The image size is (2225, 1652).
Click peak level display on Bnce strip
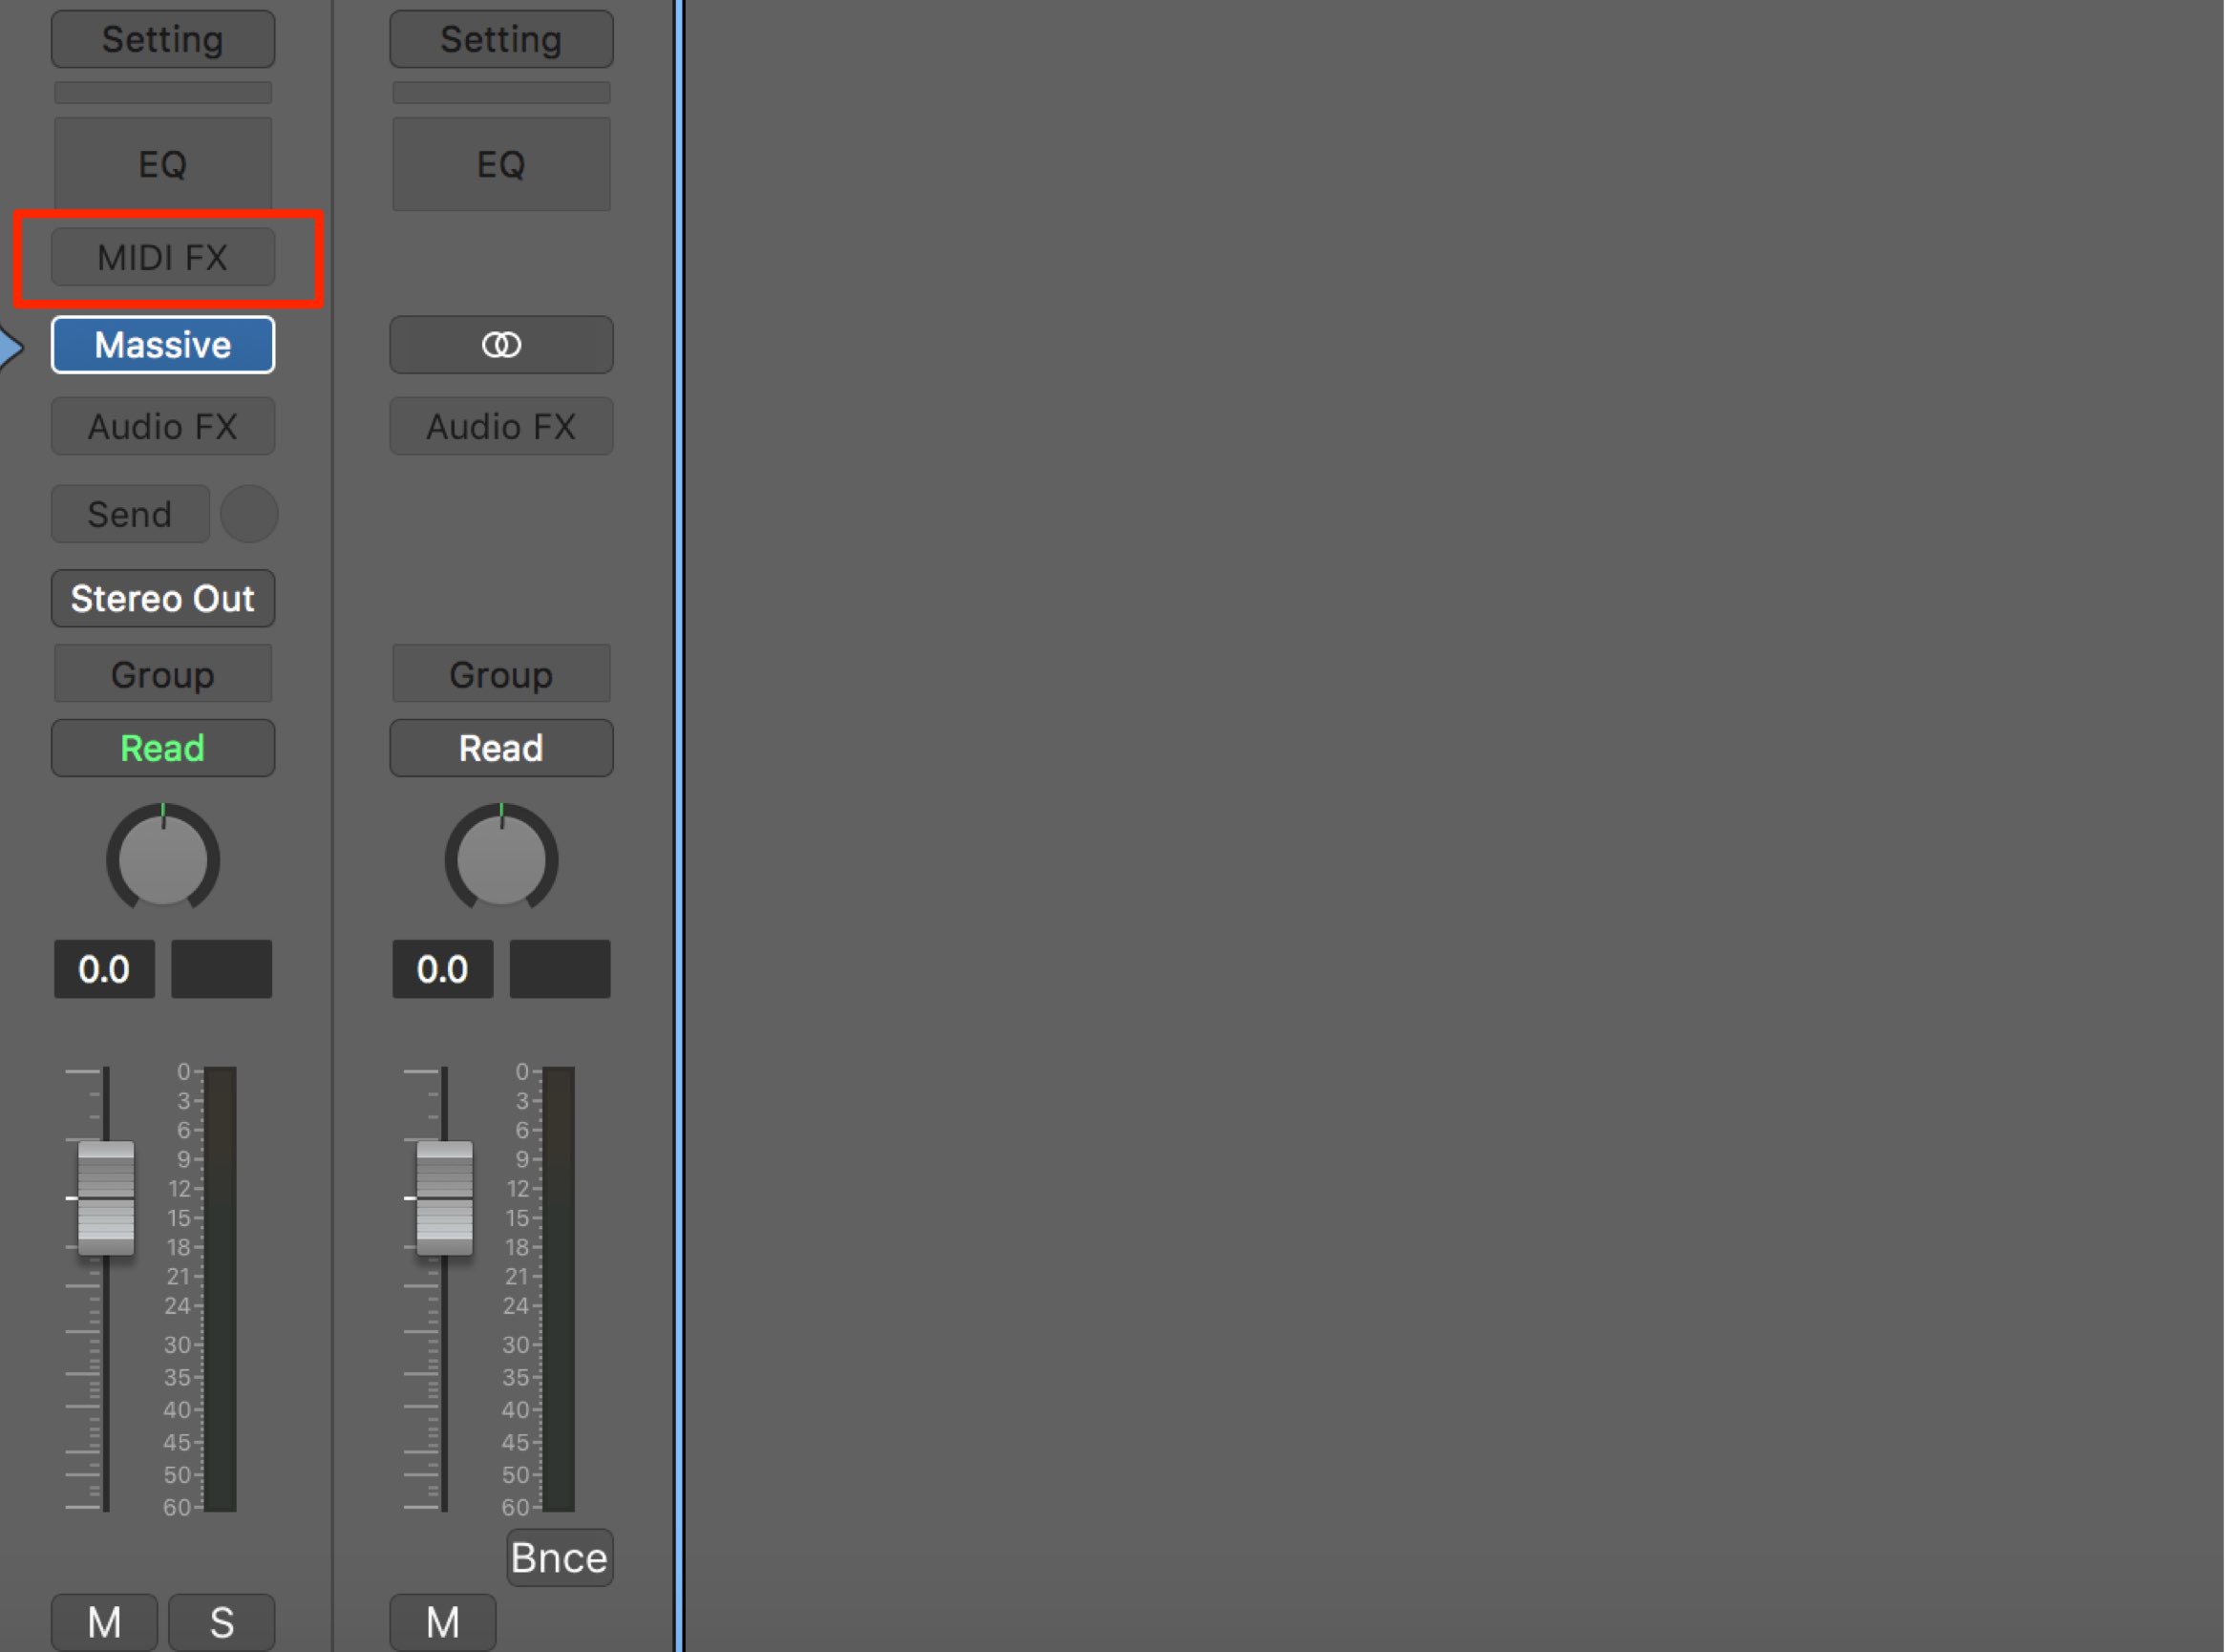point(560,969)
